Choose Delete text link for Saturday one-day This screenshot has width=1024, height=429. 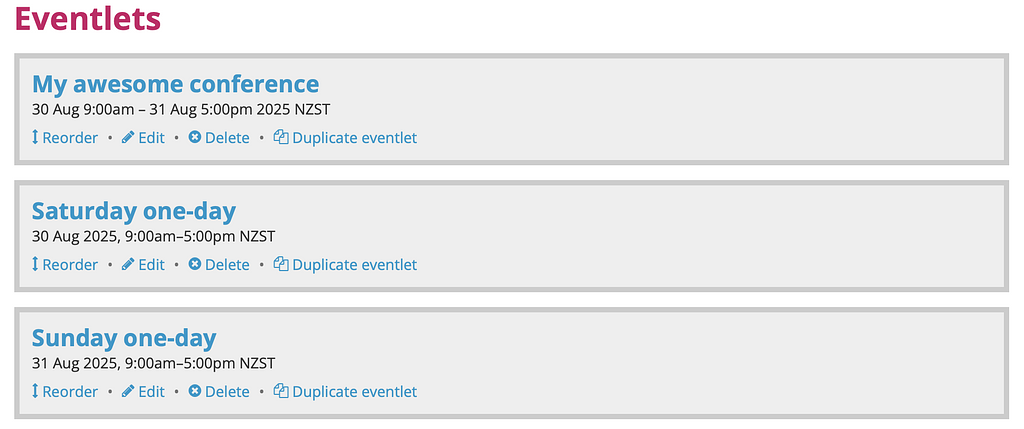tap(227, 265)
